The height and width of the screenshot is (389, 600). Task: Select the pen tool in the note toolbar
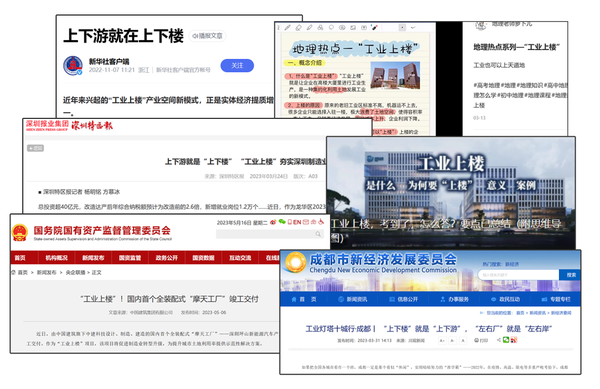pos(287,28)
